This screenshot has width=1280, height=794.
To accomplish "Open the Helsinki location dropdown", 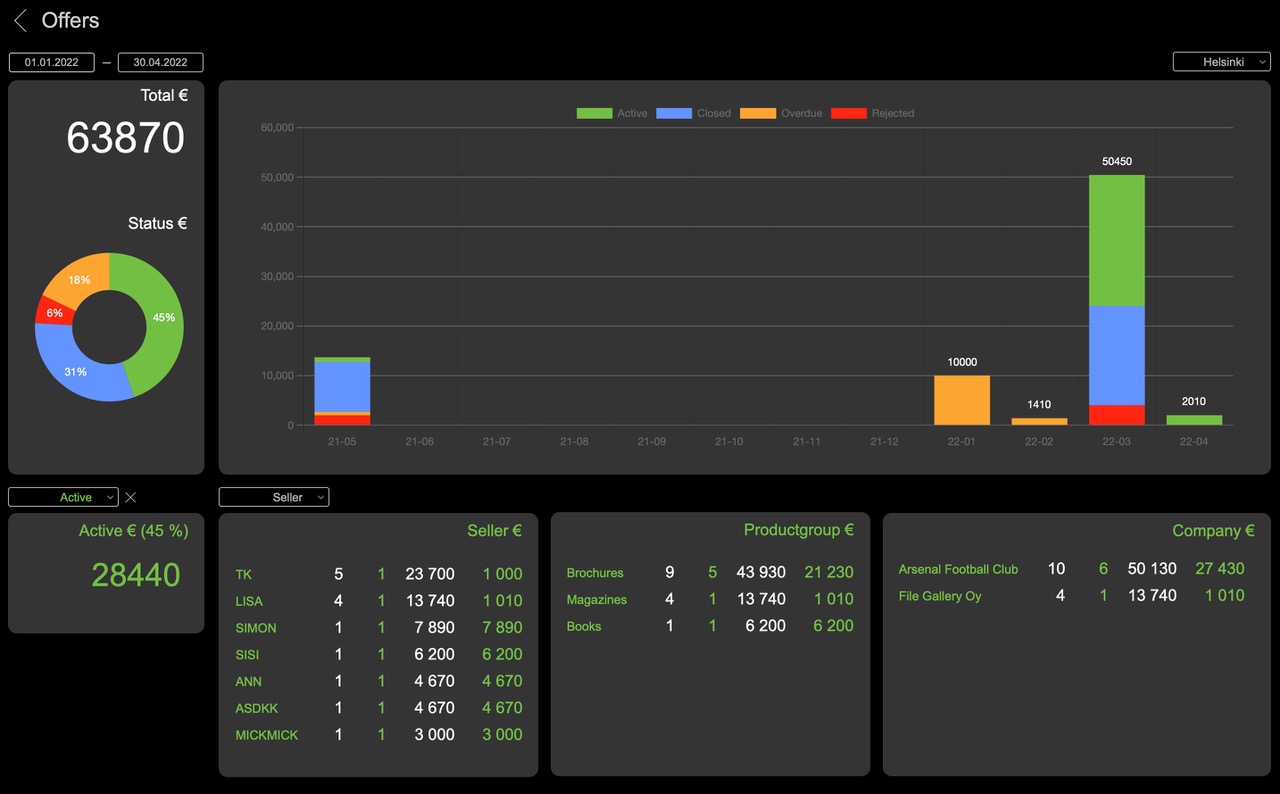I will (x=1221, y=62).
